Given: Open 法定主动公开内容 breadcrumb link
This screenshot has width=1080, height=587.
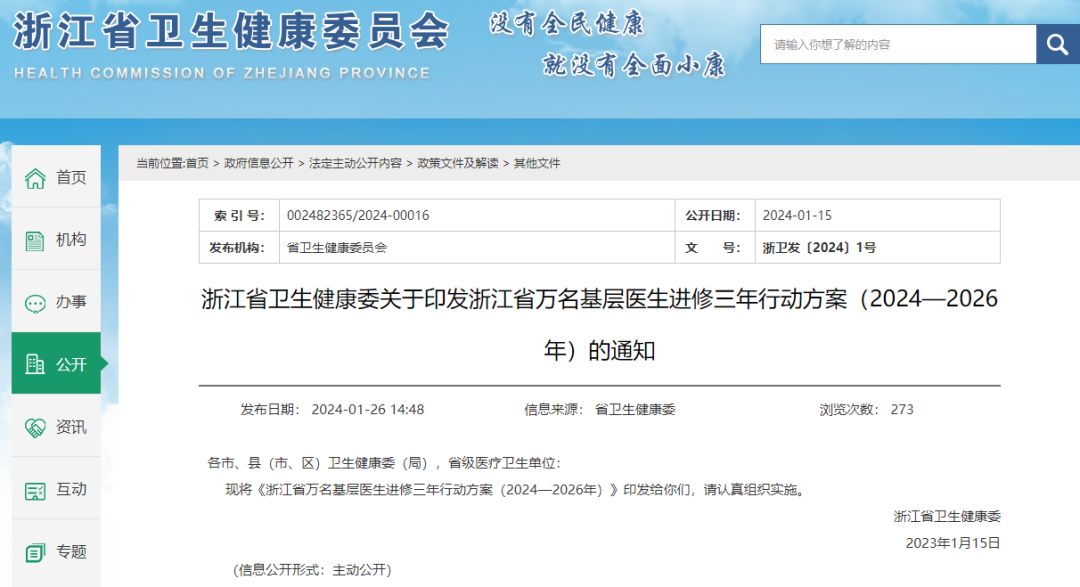Looking at the screenshot, I should 355,163.
